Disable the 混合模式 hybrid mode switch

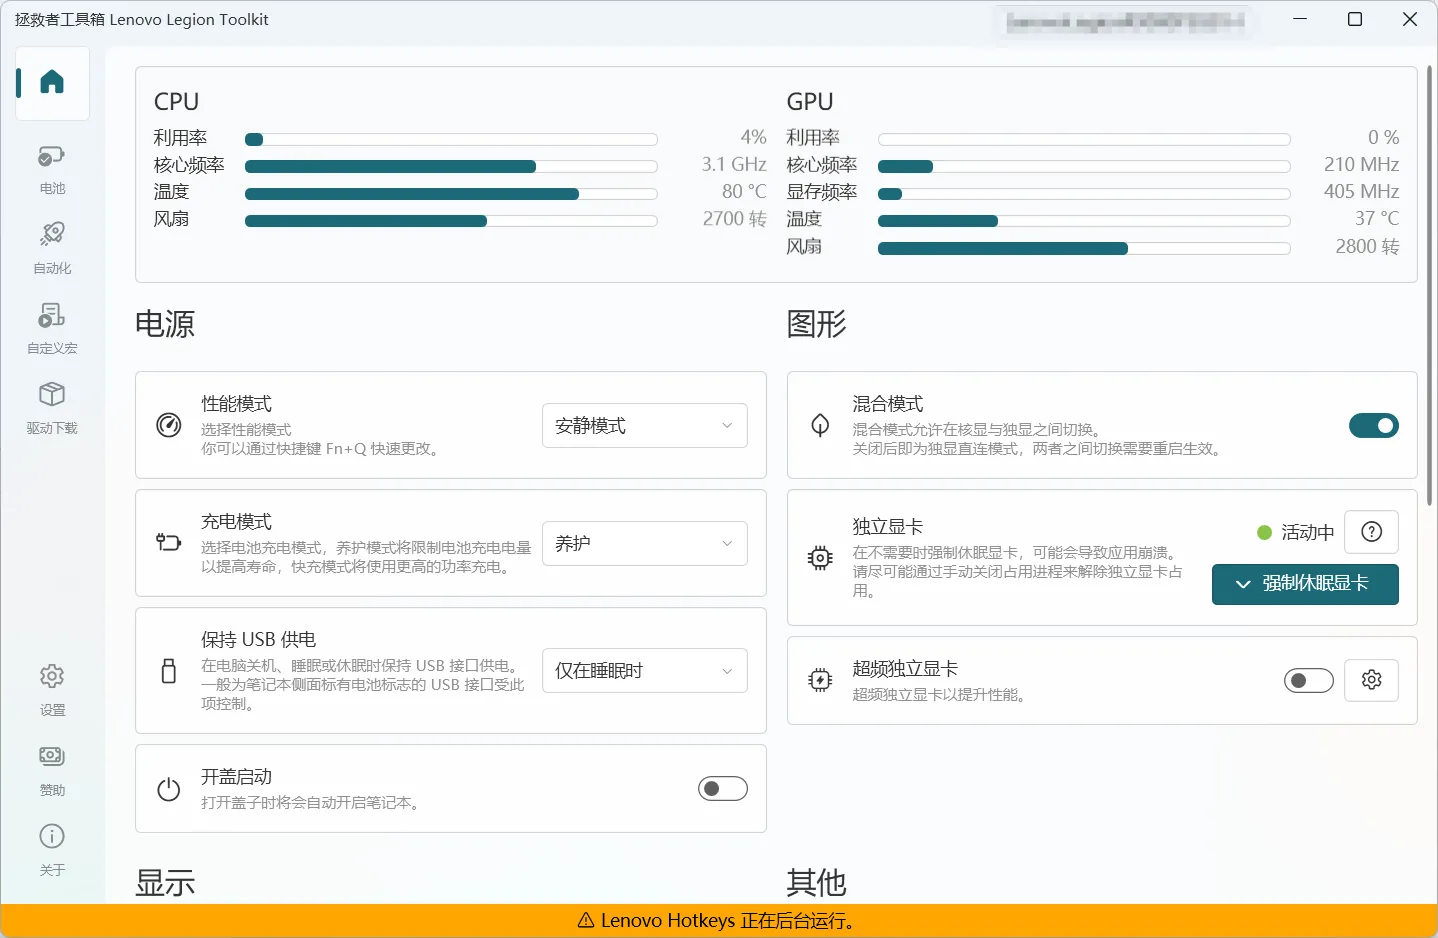(1373, 426)
